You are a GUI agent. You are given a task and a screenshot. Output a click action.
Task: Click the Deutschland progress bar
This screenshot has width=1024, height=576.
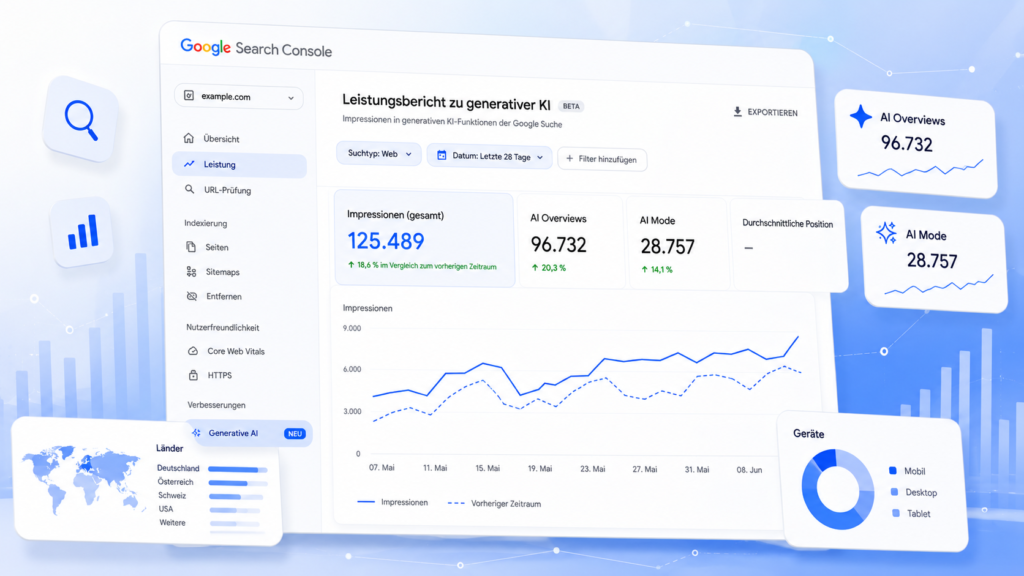(238, 469)
